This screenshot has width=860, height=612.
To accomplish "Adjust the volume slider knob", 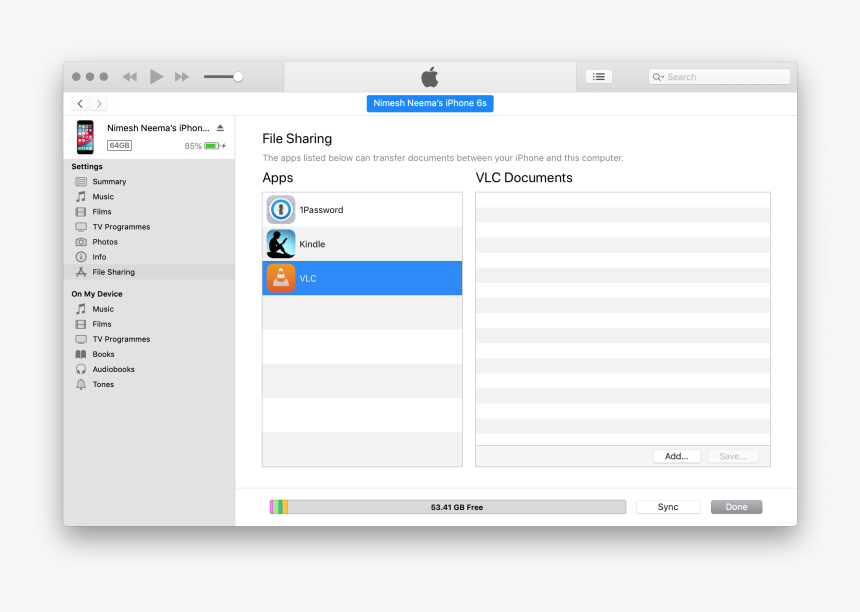I will coord(237,77).
